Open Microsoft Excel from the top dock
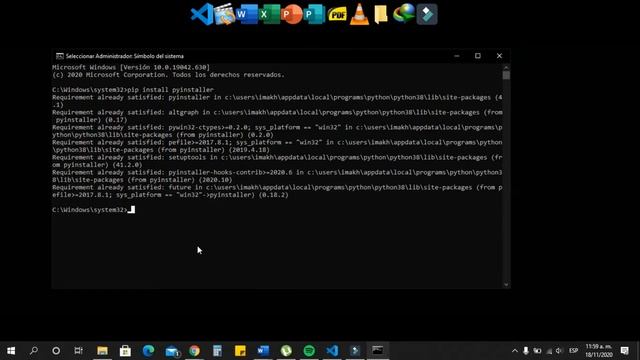 point(270,14)
